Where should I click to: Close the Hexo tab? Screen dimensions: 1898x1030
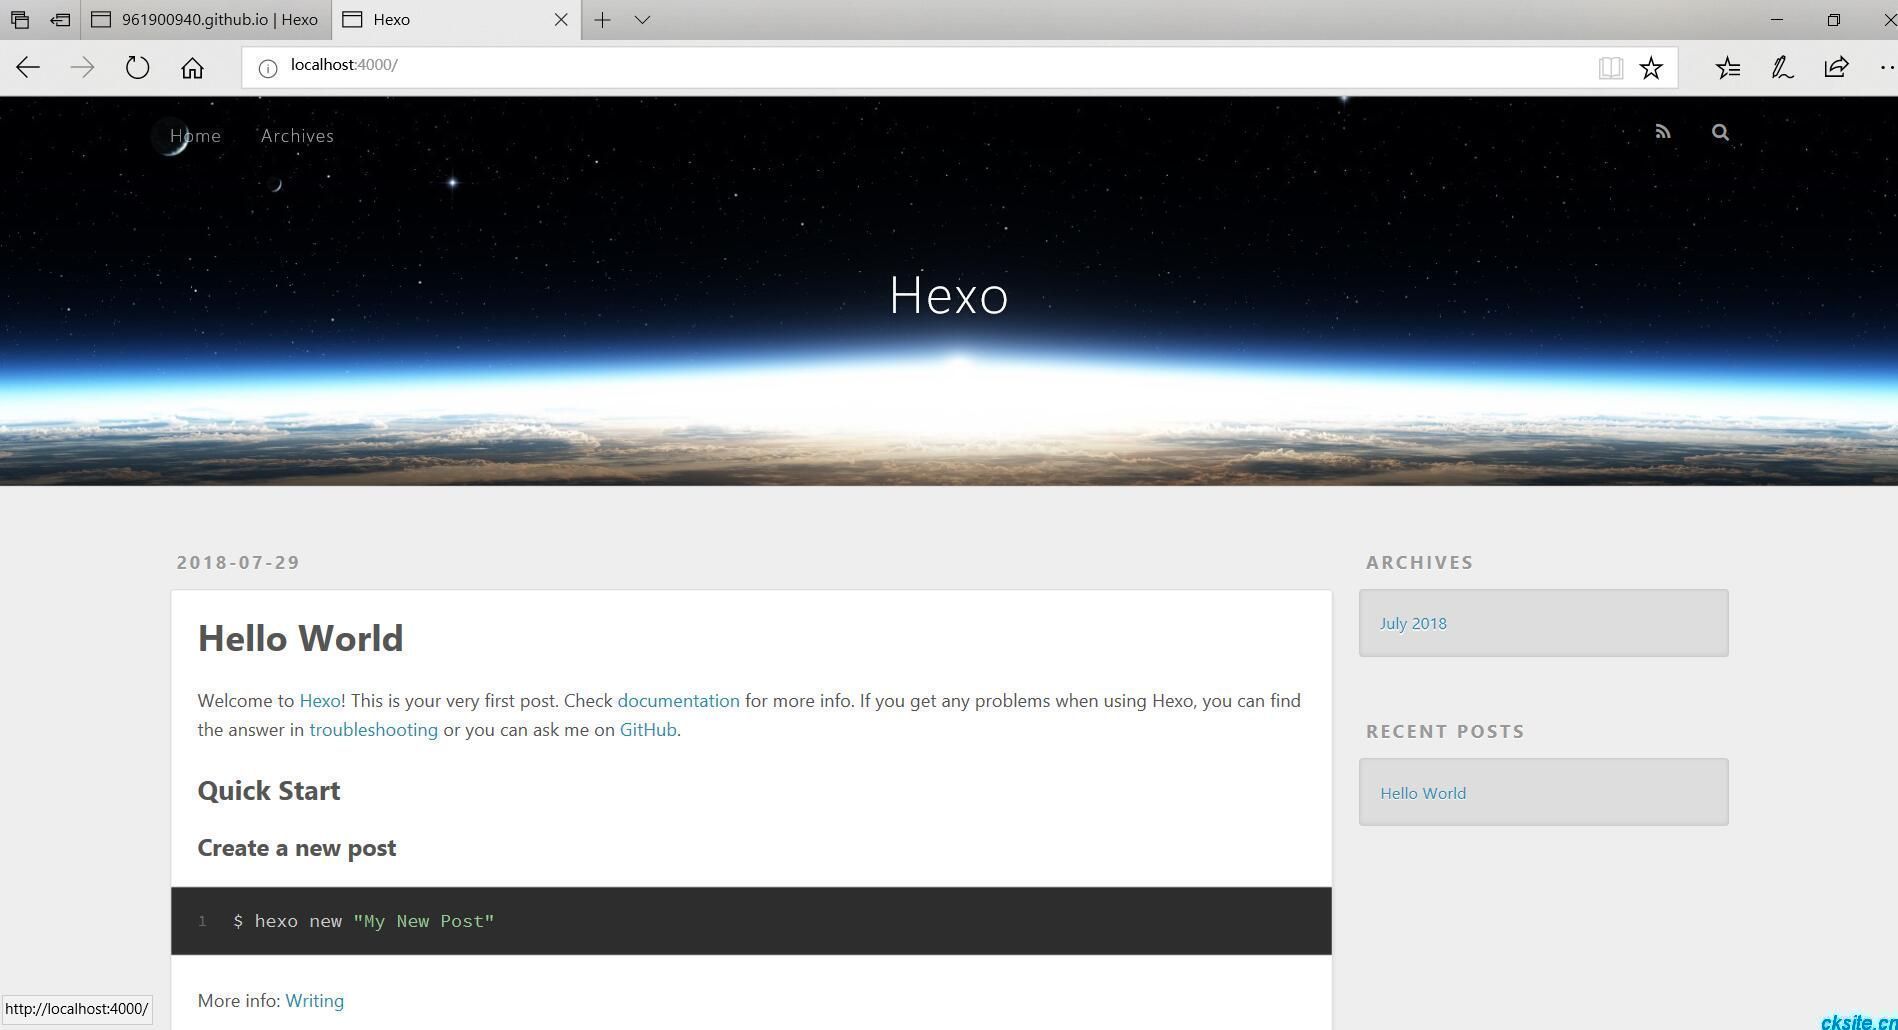[x=561, y=19]
